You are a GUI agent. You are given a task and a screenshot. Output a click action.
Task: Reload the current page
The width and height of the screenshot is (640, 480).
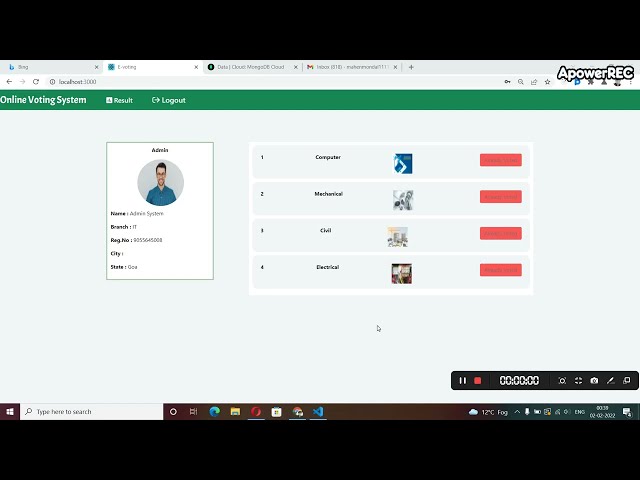point(36,82)
